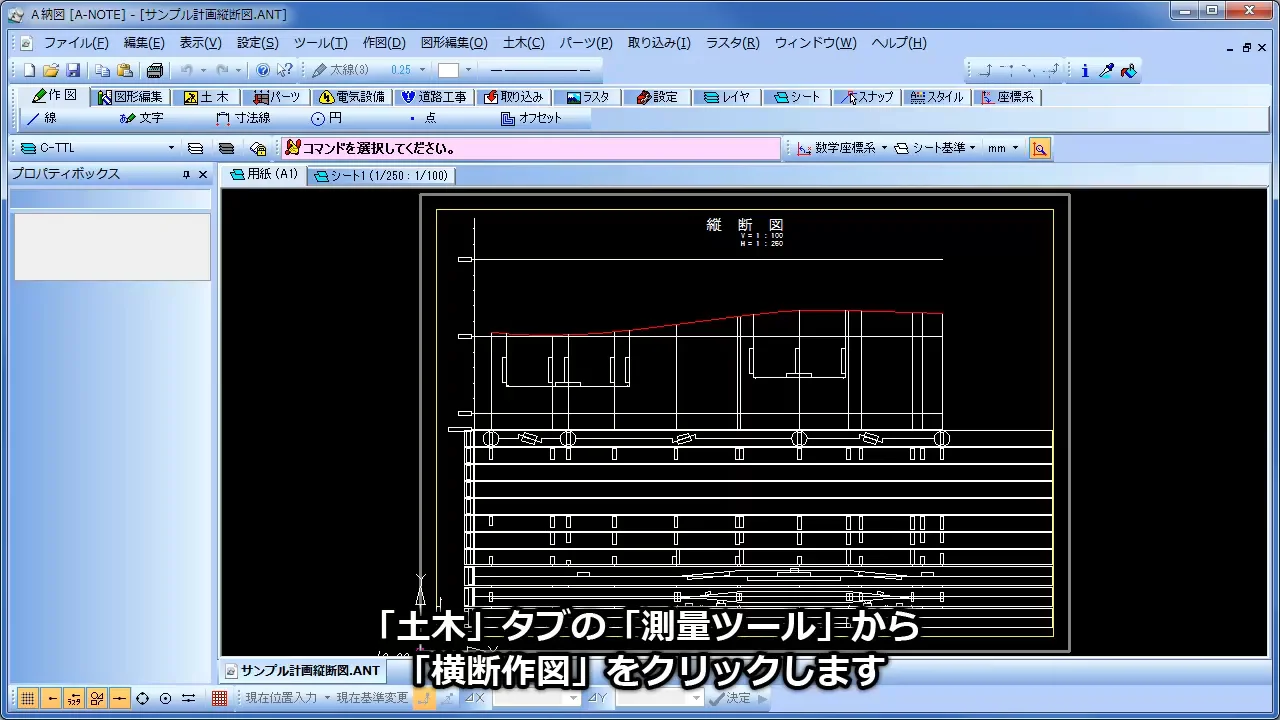1280x720 pixels.
Task: Copy selection using the copy icon
Action: point(102,70)
